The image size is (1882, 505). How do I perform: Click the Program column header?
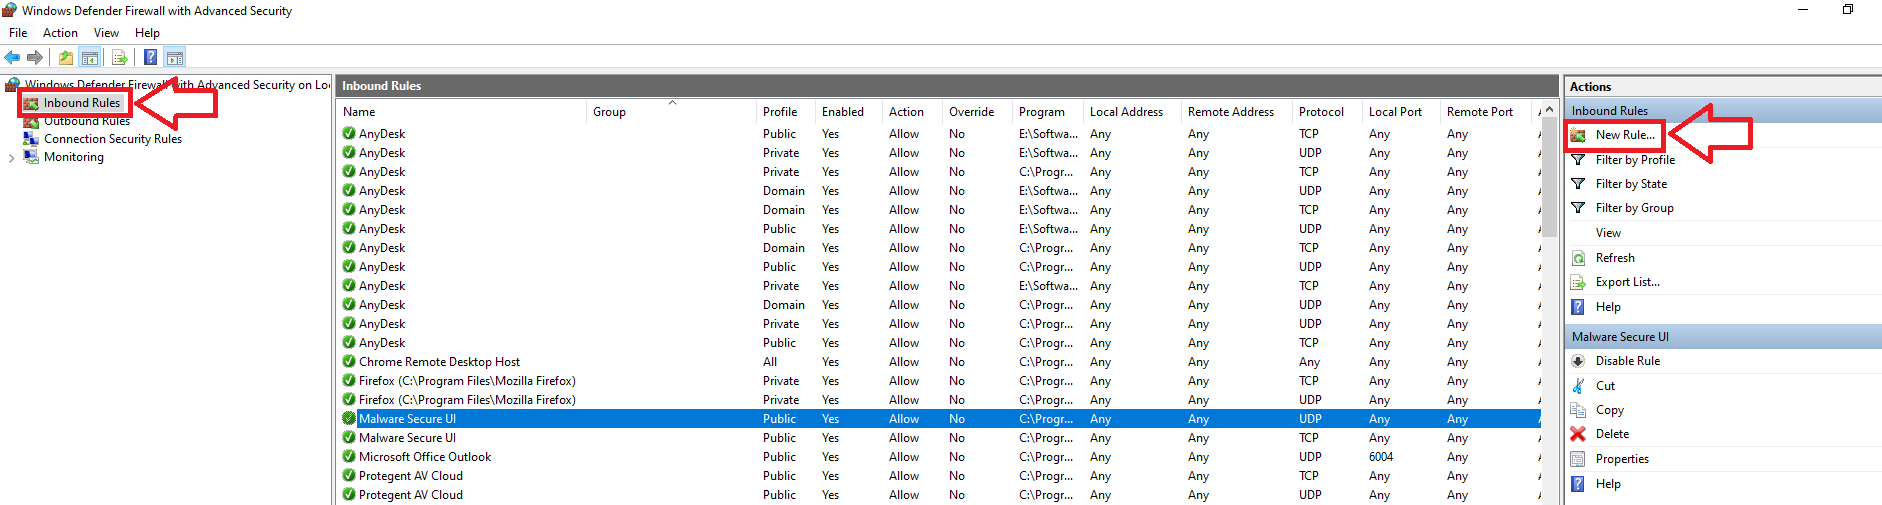(x=1047, y=112)
